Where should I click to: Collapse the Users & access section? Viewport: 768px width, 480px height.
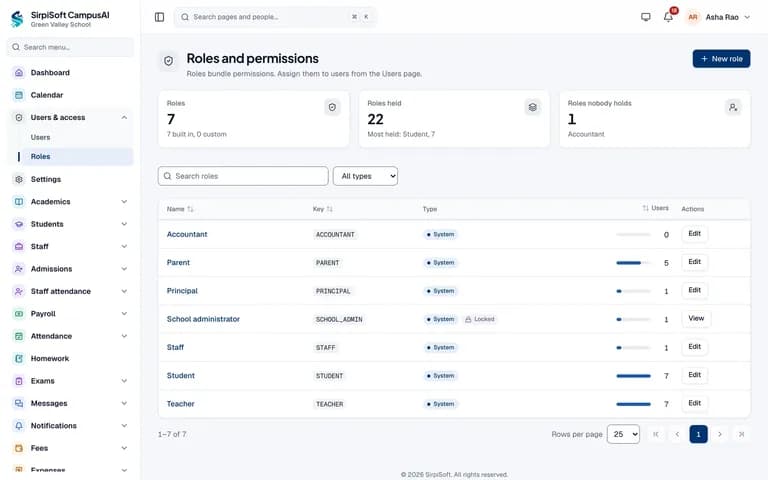pyautogui.click(x=124, y=118)
